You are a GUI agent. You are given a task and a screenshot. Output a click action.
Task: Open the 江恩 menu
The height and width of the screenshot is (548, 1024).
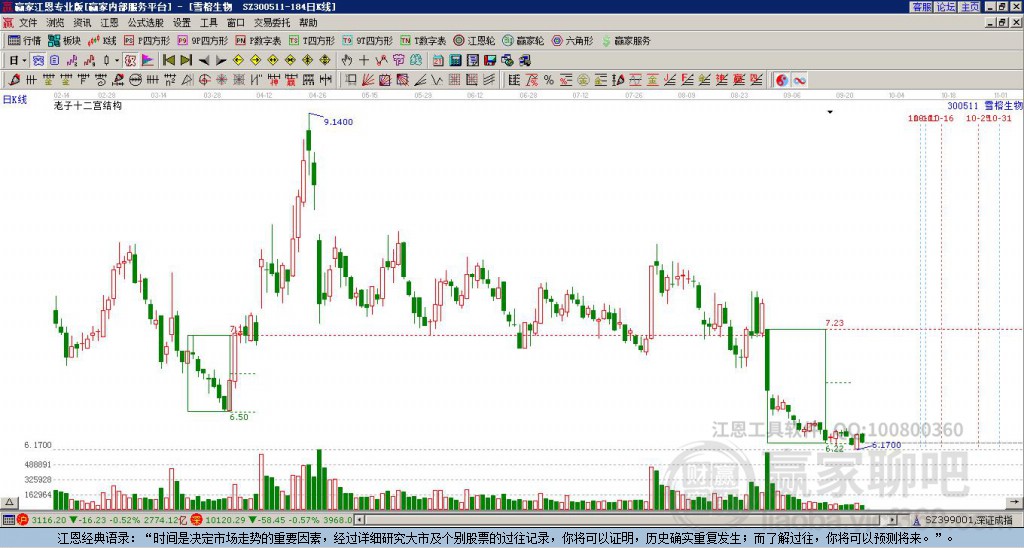108,22
